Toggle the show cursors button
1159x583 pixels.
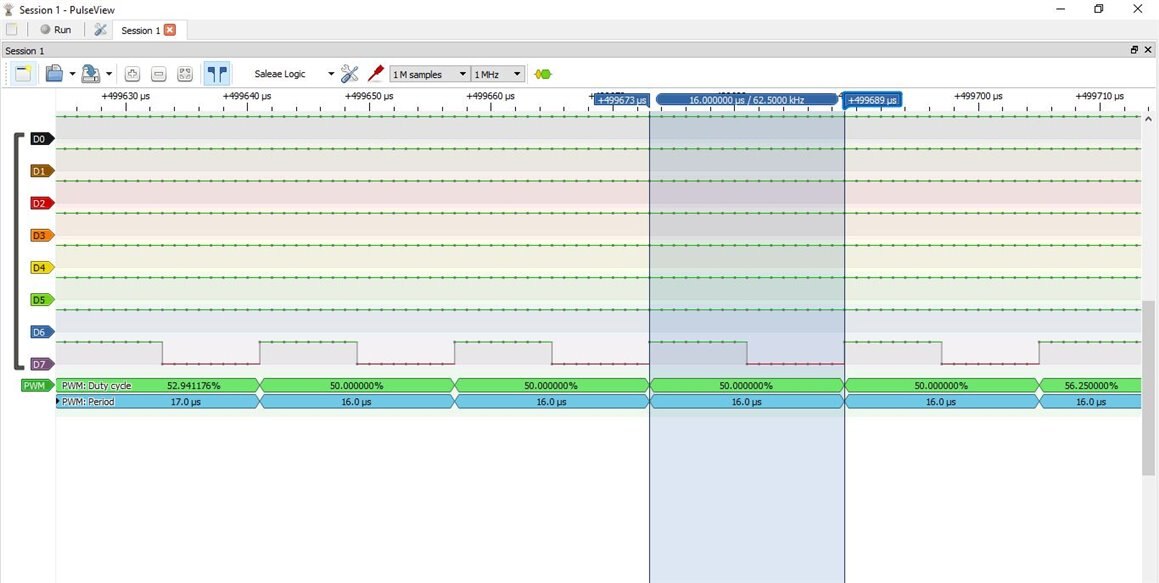click(216, 74)
